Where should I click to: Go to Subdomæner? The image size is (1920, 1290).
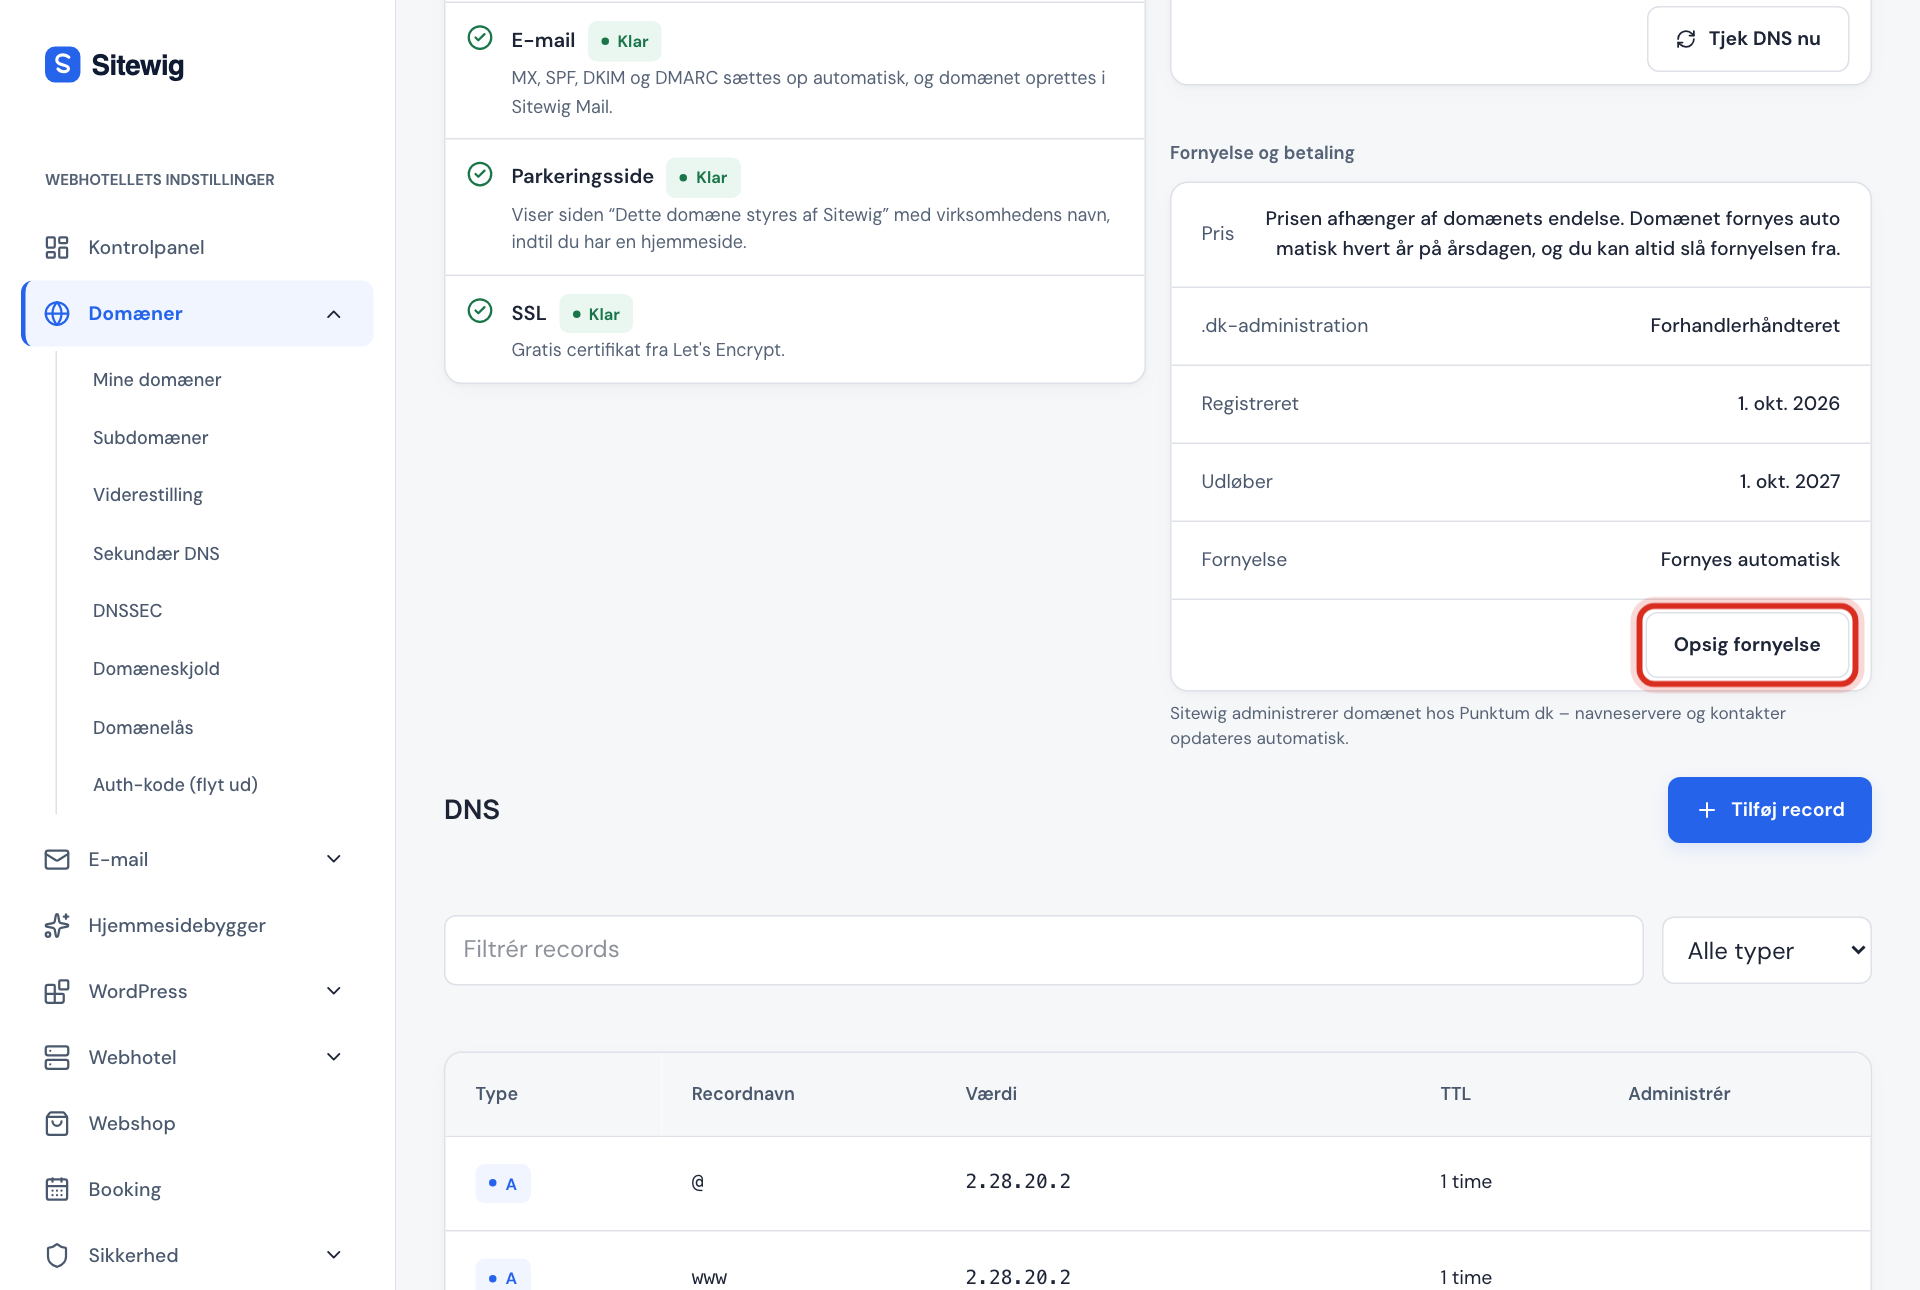click(151, 438)
